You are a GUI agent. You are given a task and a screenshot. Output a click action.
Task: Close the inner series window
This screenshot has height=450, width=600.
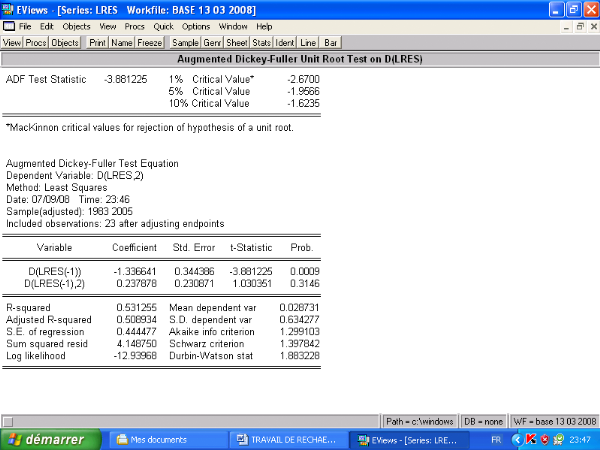coord(593,27)
